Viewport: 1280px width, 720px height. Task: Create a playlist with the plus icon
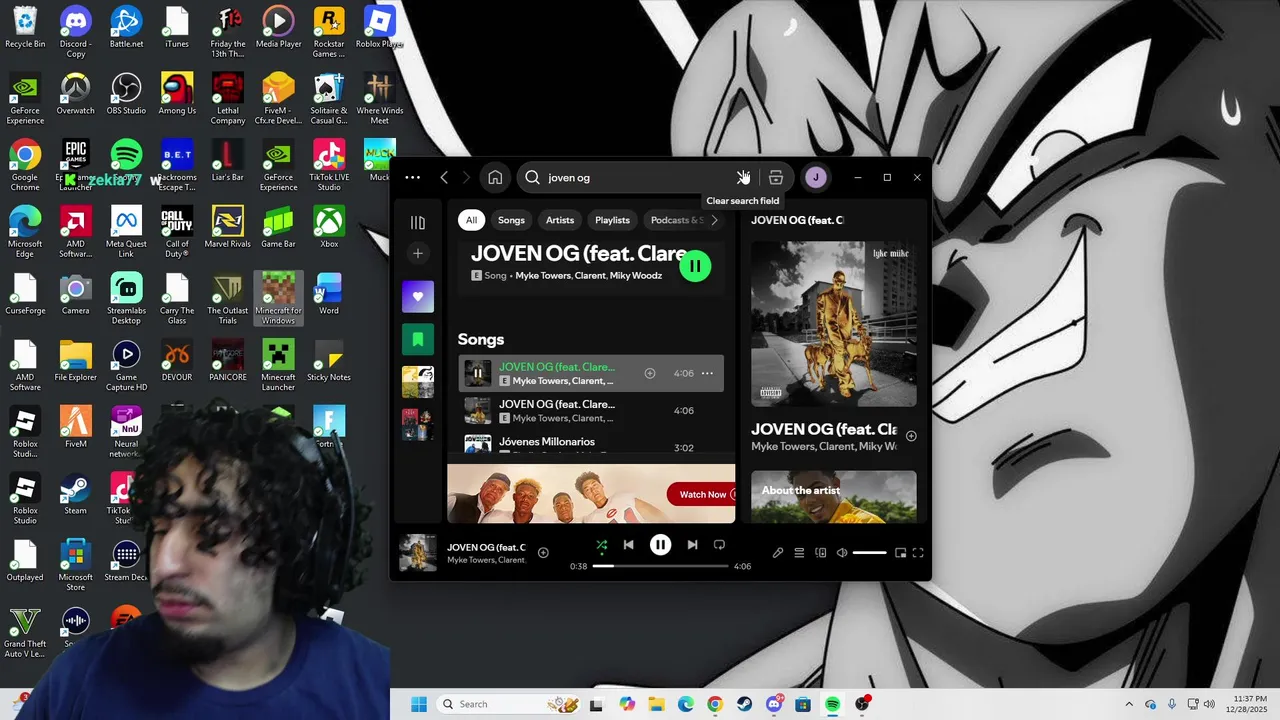[x=418, y=253]
